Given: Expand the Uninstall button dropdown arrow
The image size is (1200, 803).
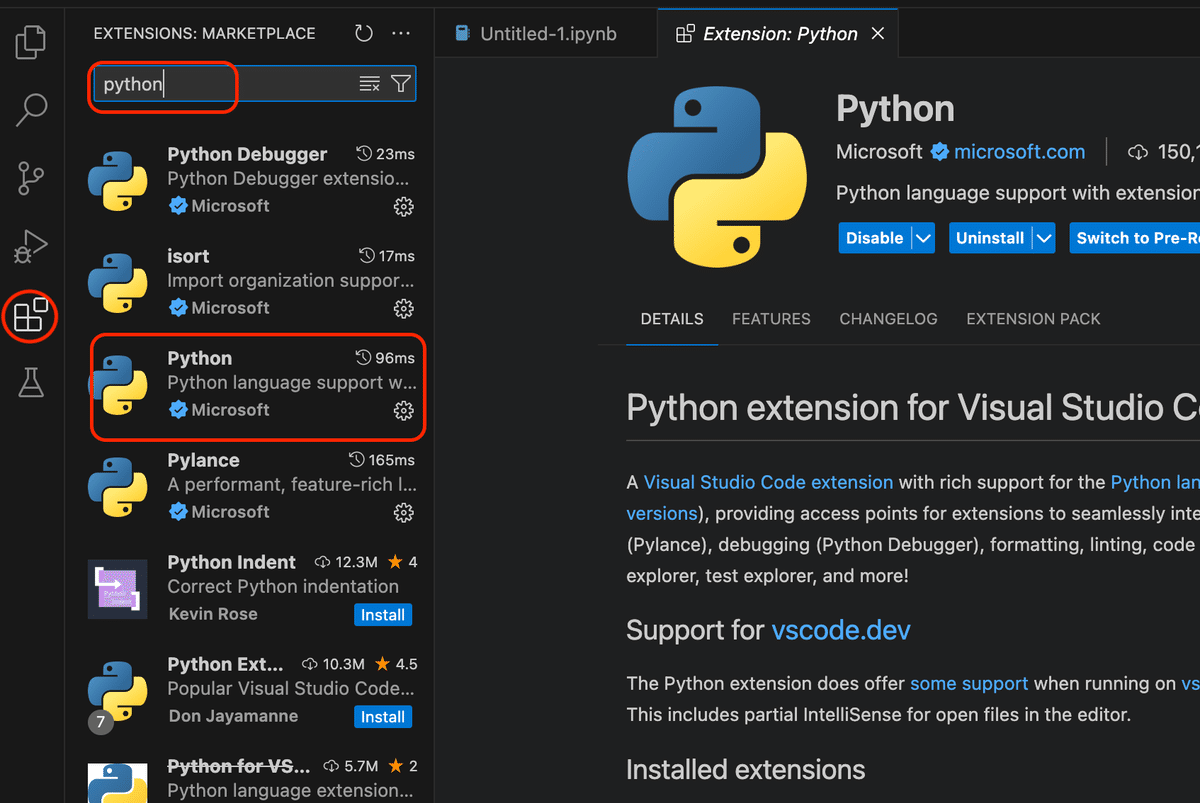Looking at the screenshot, I should [x=1043, y=238].
